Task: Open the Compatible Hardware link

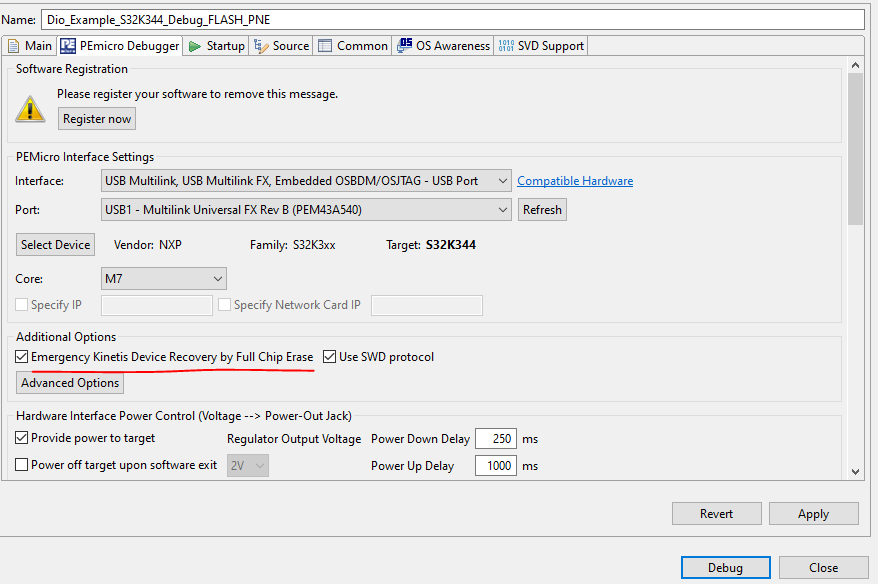Action: pyautogui.click(x=574, y=180)
